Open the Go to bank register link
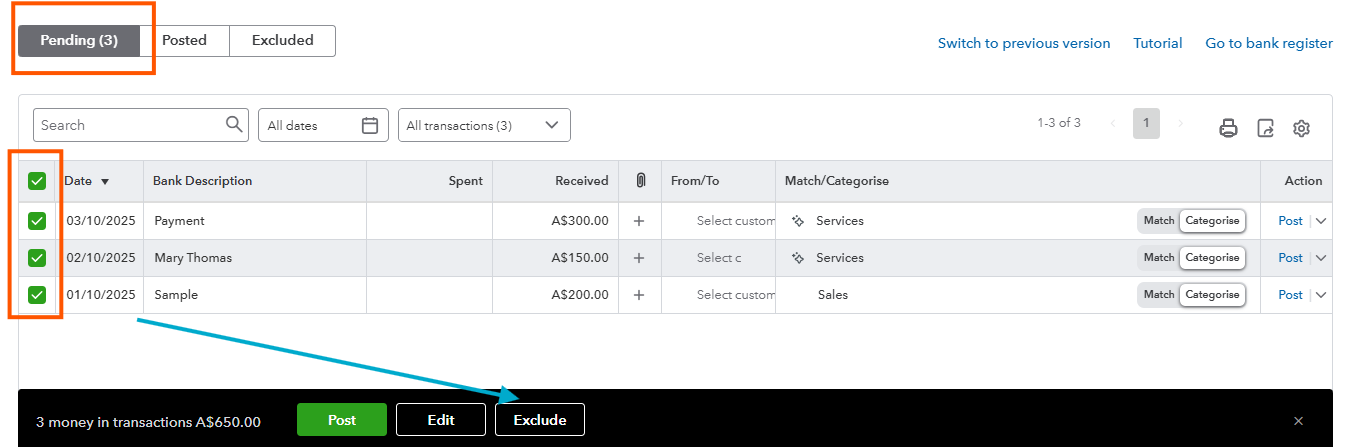This screenshot has height=447, width=1366. point(1268,43)
